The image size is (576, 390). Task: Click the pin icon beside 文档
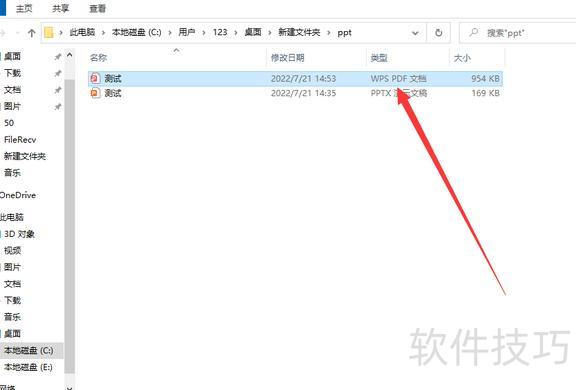click(x=58, y=90)
